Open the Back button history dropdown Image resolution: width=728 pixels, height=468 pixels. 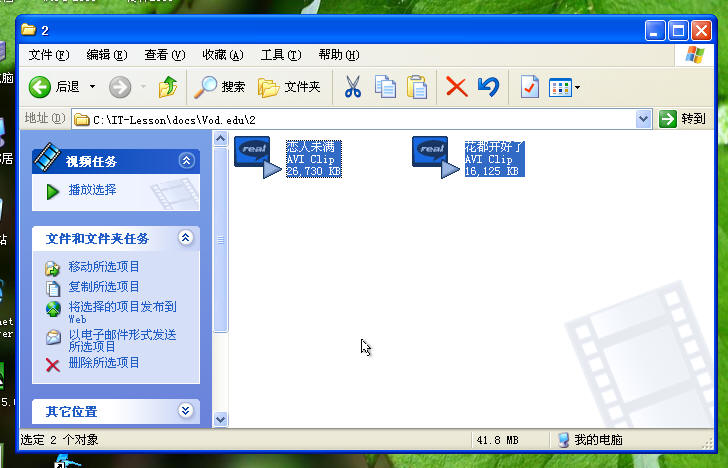coord(93,88)
